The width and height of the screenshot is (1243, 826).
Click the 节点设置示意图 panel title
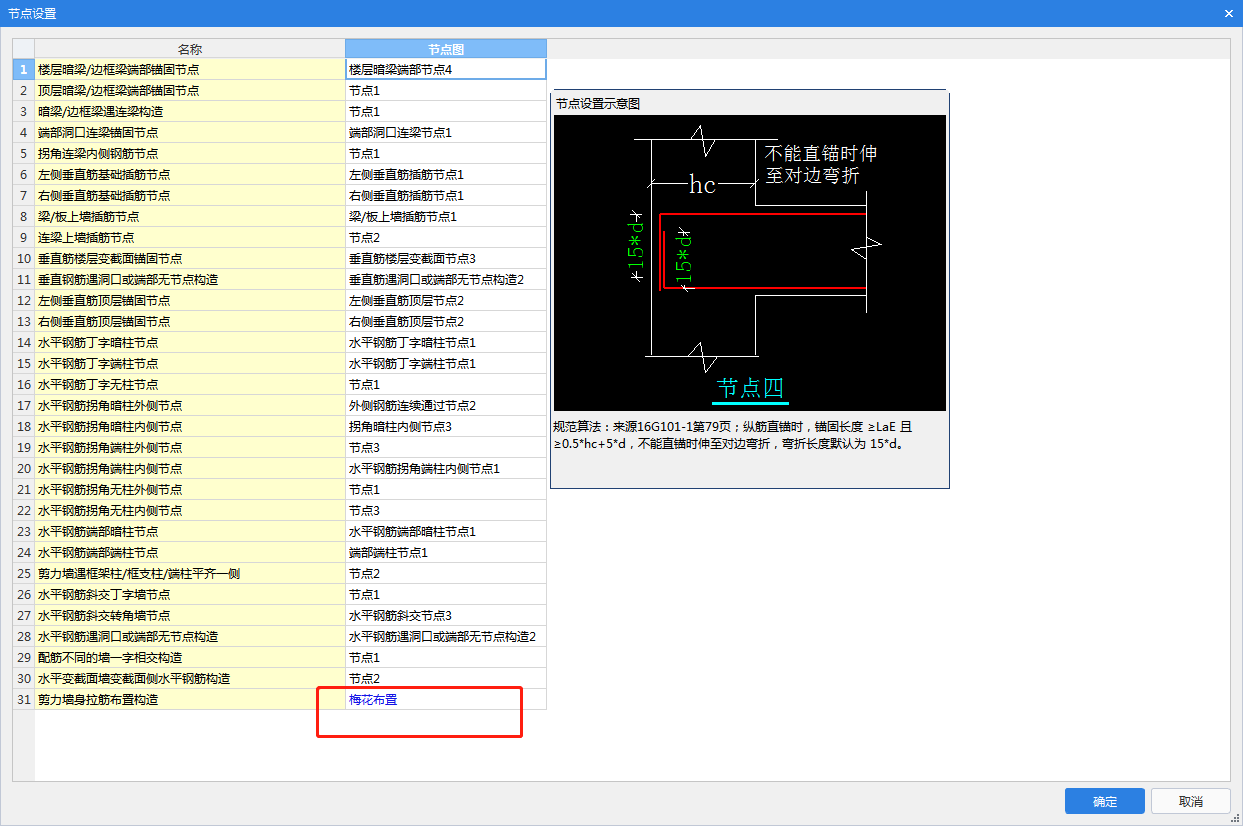click(x=598, y=103)
